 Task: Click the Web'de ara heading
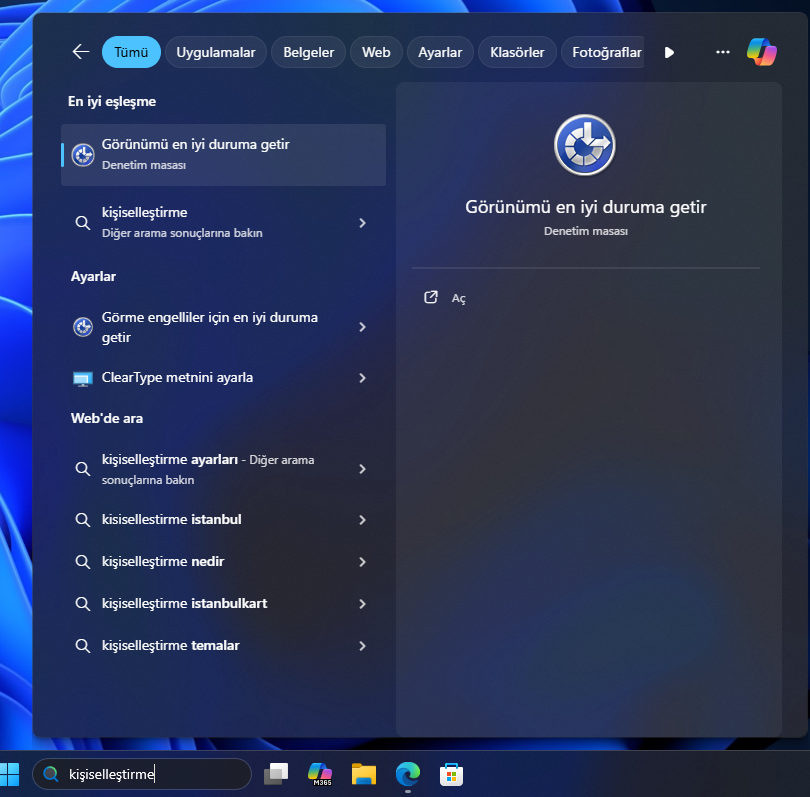click(107, 418)
